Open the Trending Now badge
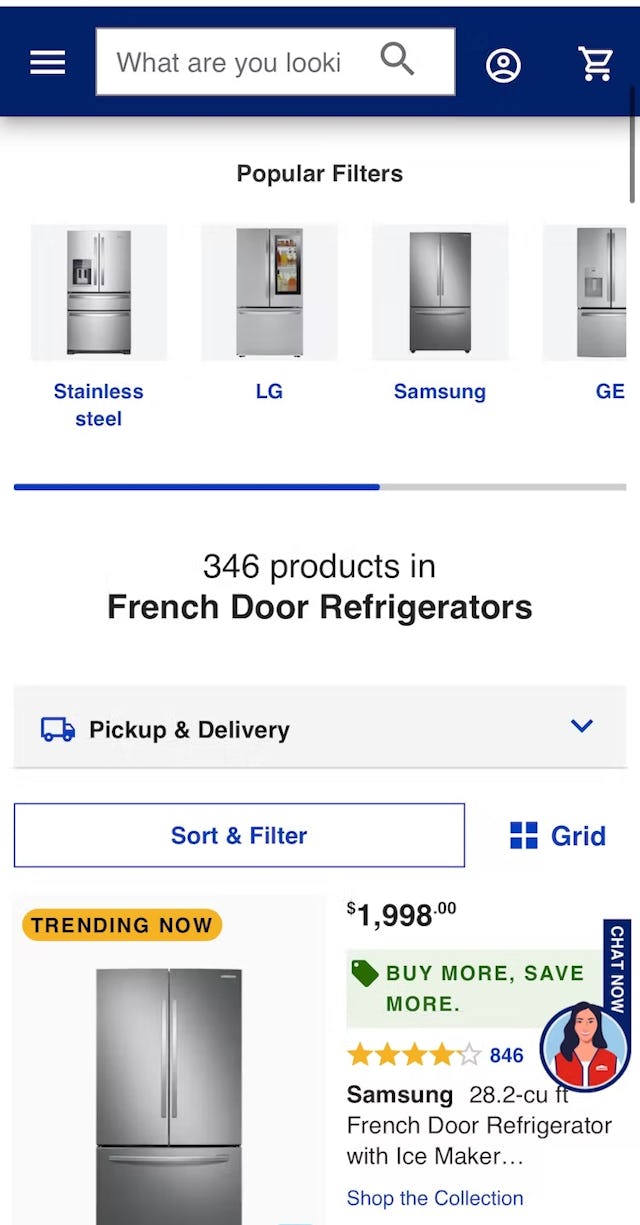The height and width of the screenshot is (1225, 640). (x=120, y=925)
